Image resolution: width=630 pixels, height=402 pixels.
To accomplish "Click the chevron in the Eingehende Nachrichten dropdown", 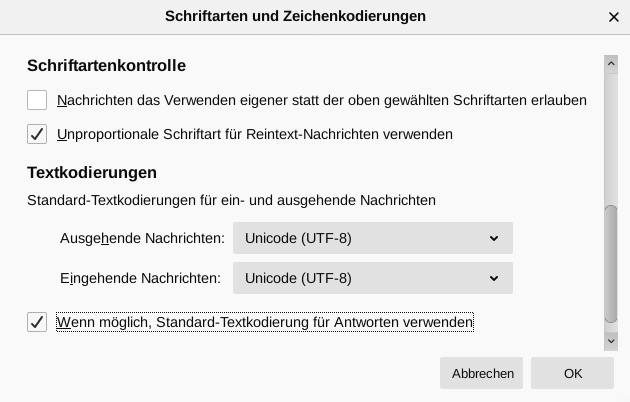I will [494, 278].
